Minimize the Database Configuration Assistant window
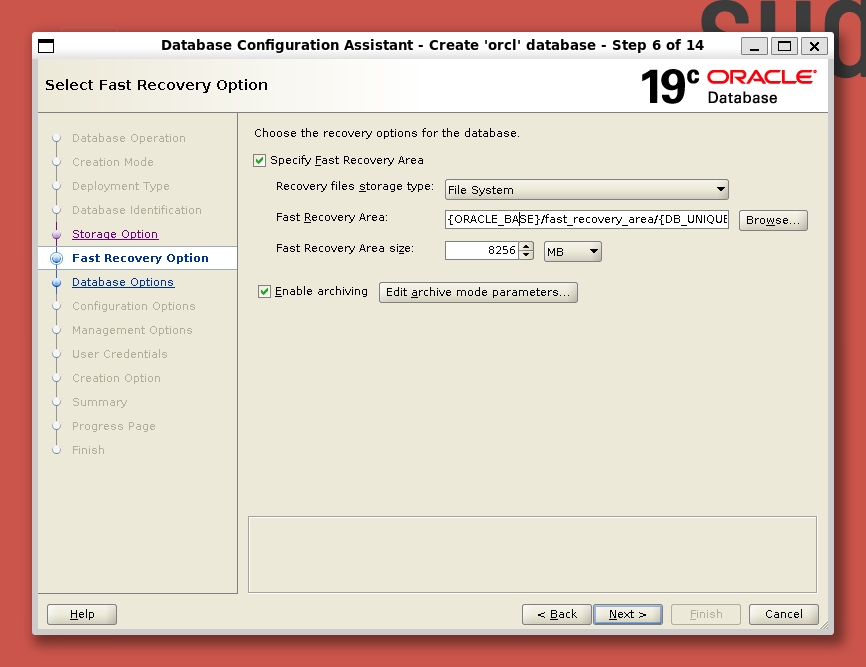The width and height of the screenshot is (866, 667). [x=755, y=46]
